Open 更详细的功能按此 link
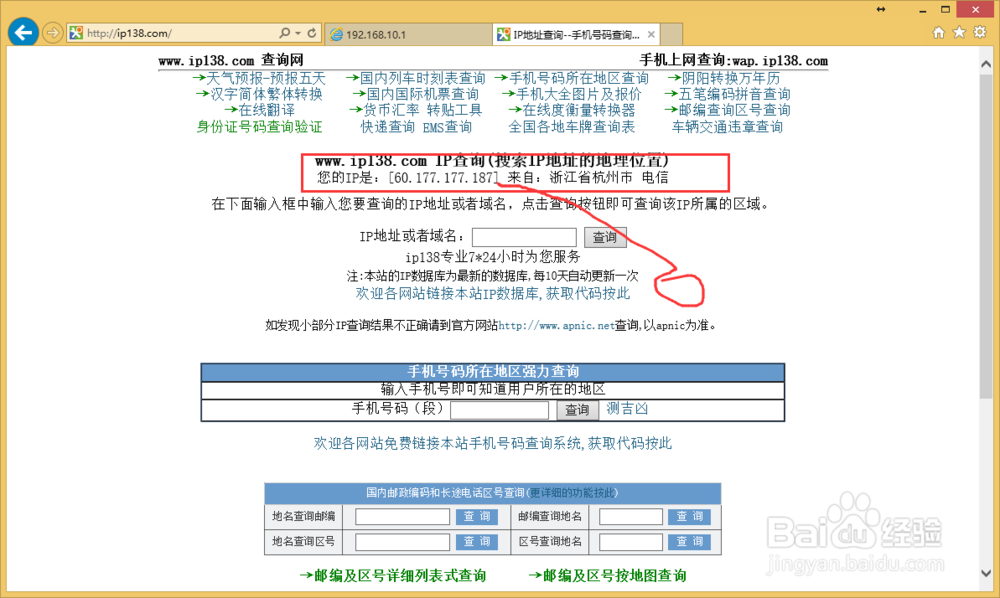 tap(573, 493)
